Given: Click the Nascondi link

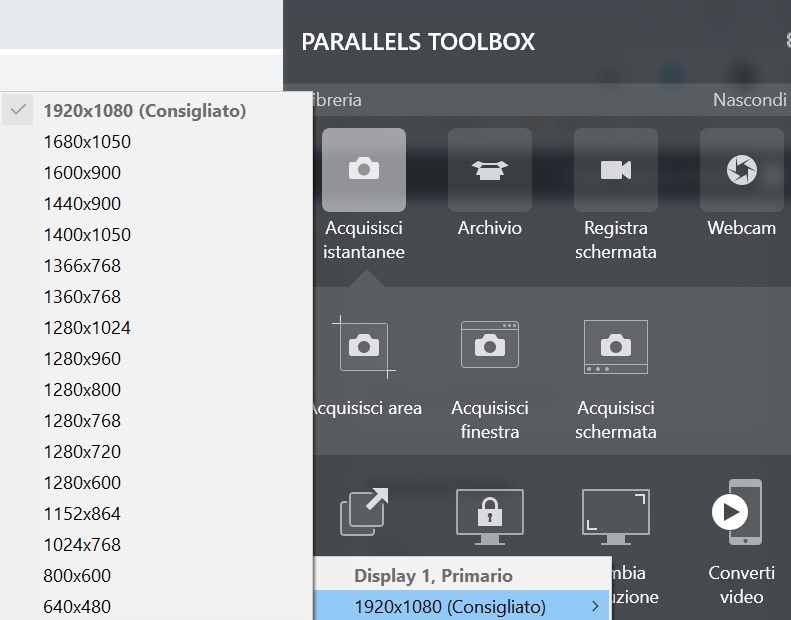Looking at the screenshot, I should pyautogui.click(x=749, y=100).
